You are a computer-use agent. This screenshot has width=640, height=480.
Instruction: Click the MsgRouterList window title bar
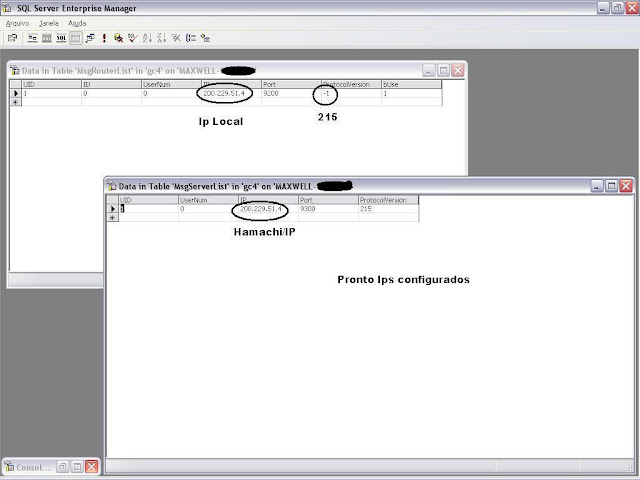point(237,71)
